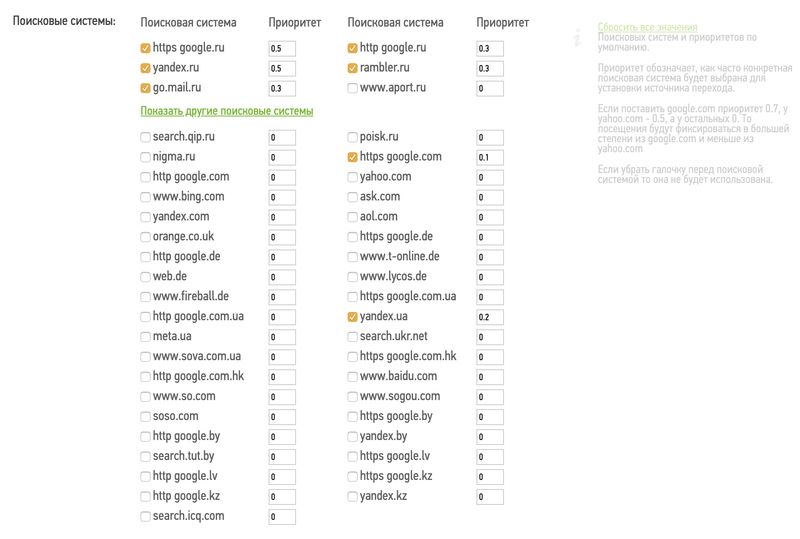Click the priority field for yandex.ru
This screenshot has height=539, width=800.
[x=282, y=68]
